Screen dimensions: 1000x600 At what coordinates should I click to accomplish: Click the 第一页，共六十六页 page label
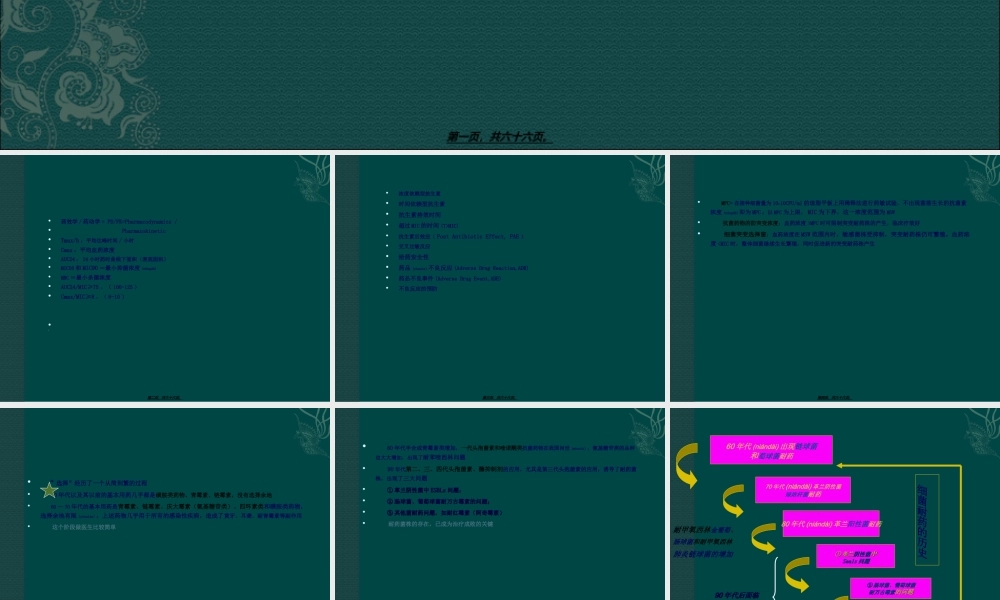[x=500, y=138]
